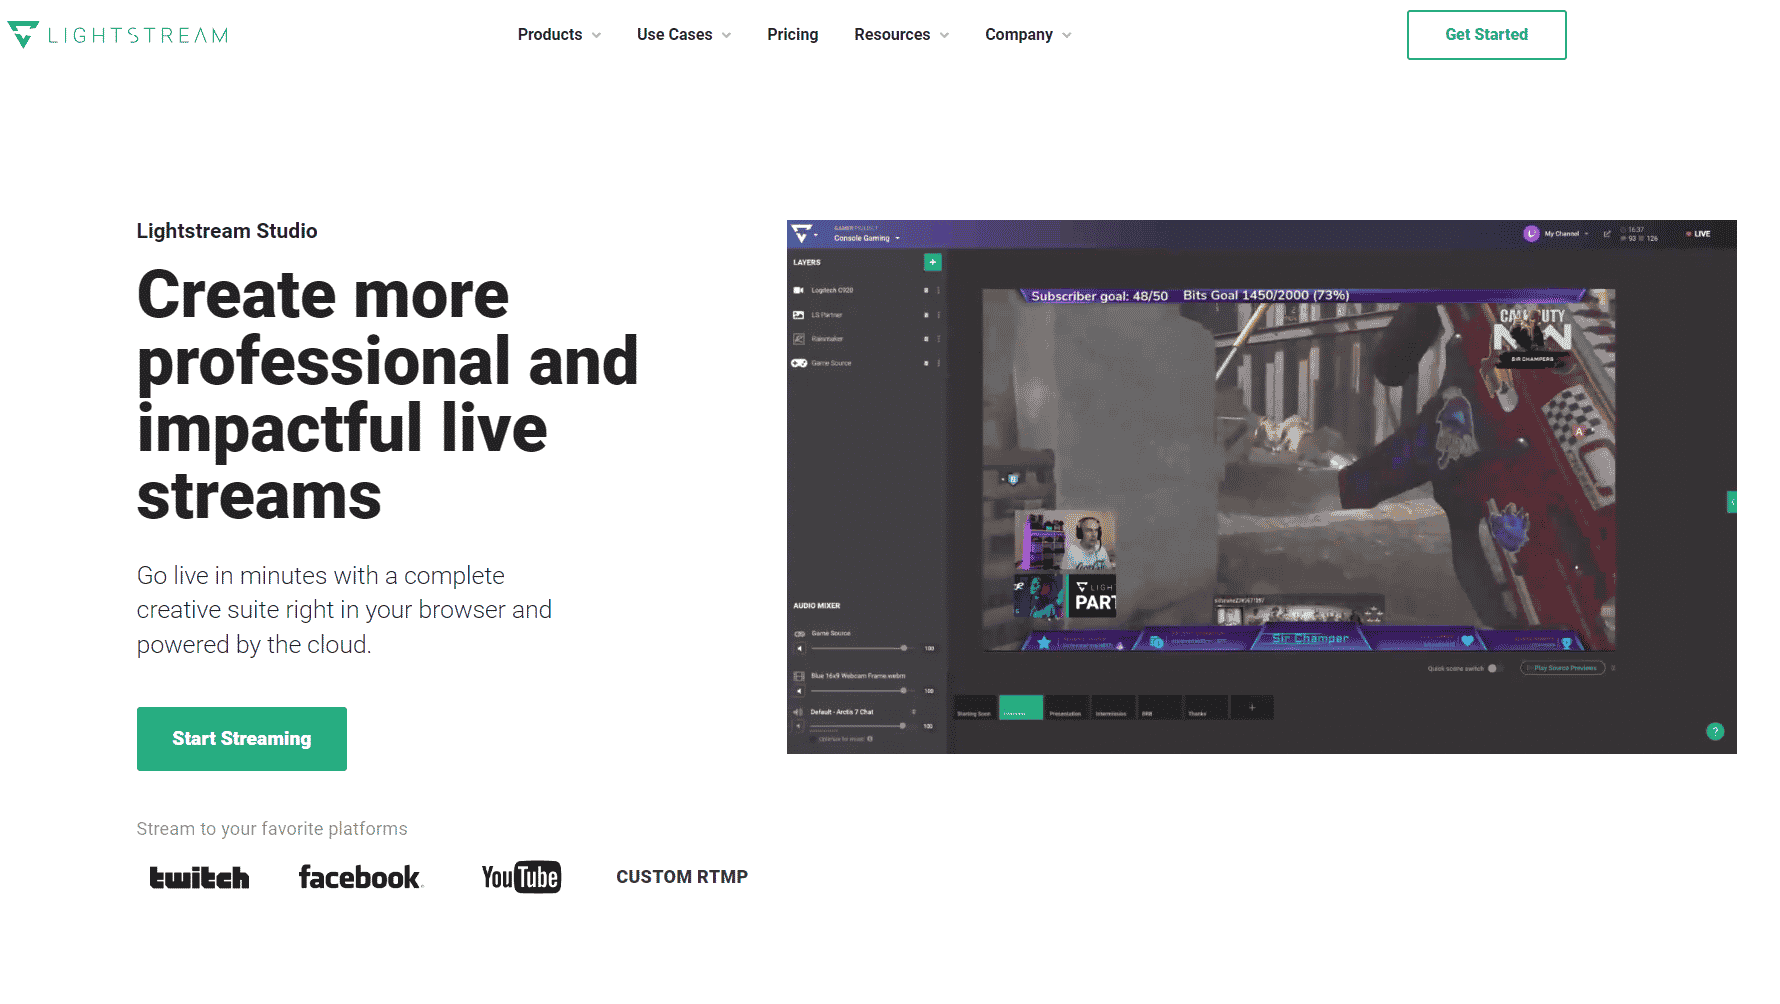
Task: Expand the chevron next to Resources
Action: (x=944, y=35)
